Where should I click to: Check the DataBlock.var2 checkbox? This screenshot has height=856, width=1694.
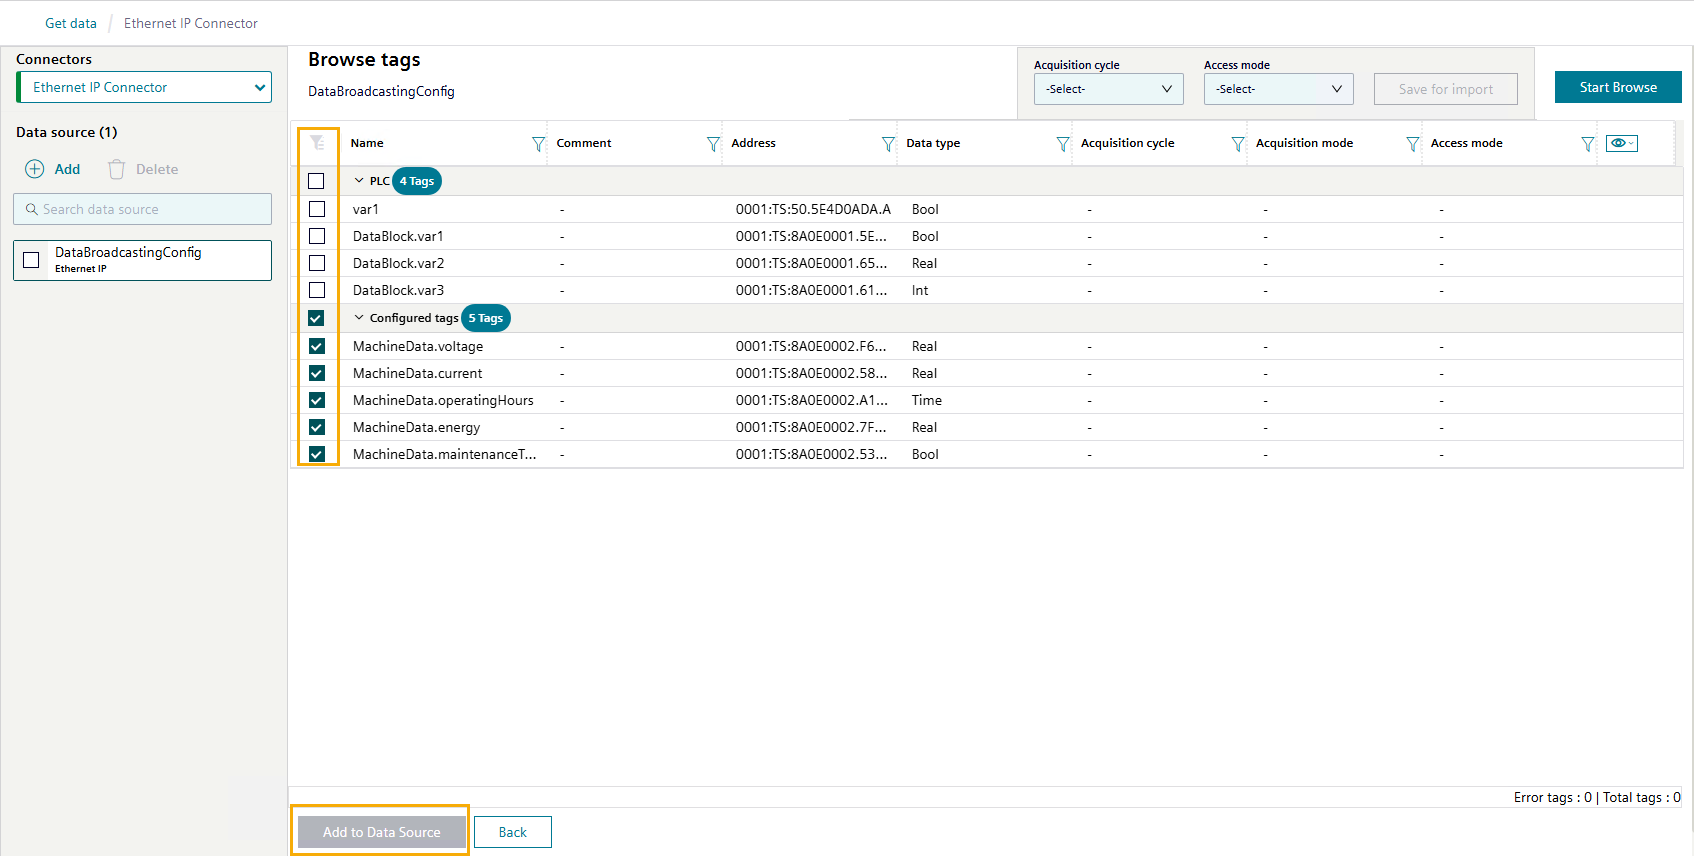317,263
